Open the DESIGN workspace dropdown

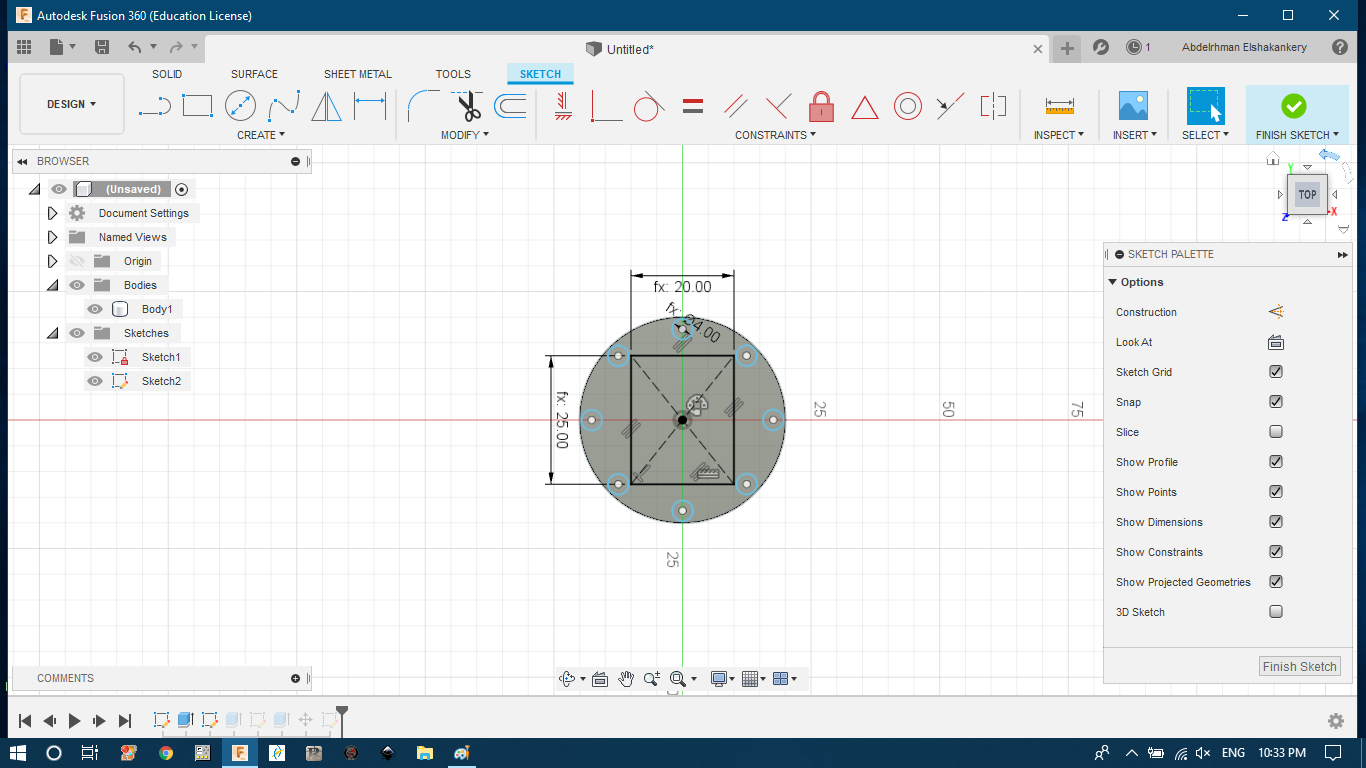[x=72, y=104]
